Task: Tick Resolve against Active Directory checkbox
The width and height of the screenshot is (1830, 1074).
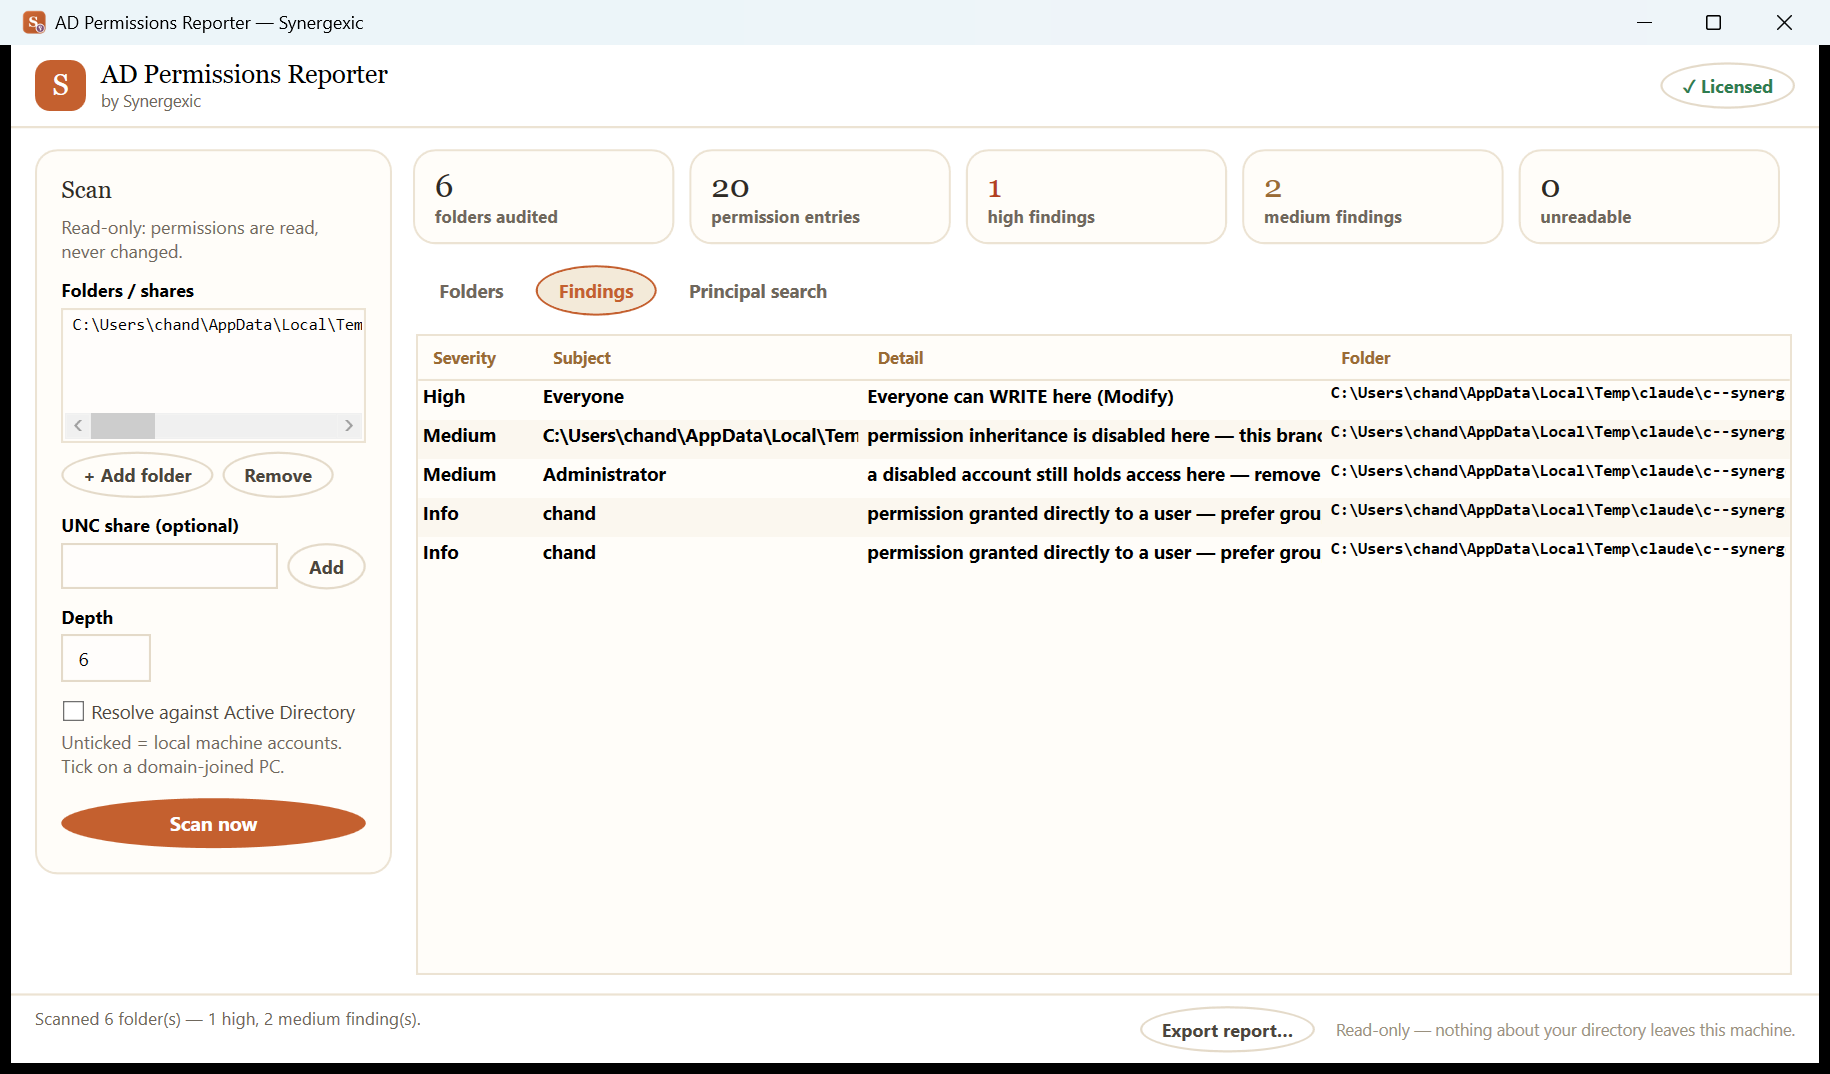Action: [73, 711]
